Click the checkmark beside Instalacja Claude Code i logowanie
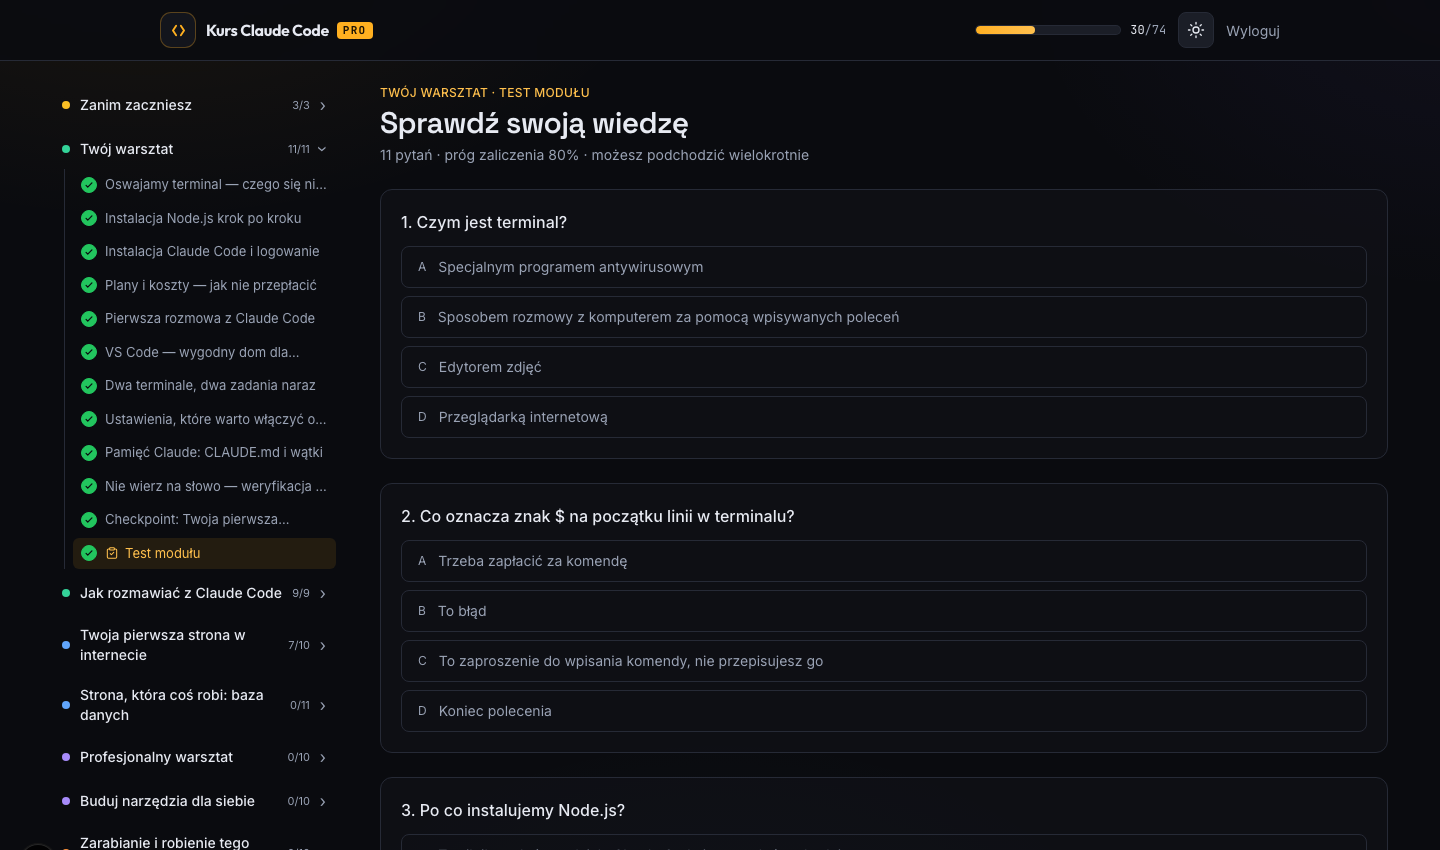 [89, 252]
